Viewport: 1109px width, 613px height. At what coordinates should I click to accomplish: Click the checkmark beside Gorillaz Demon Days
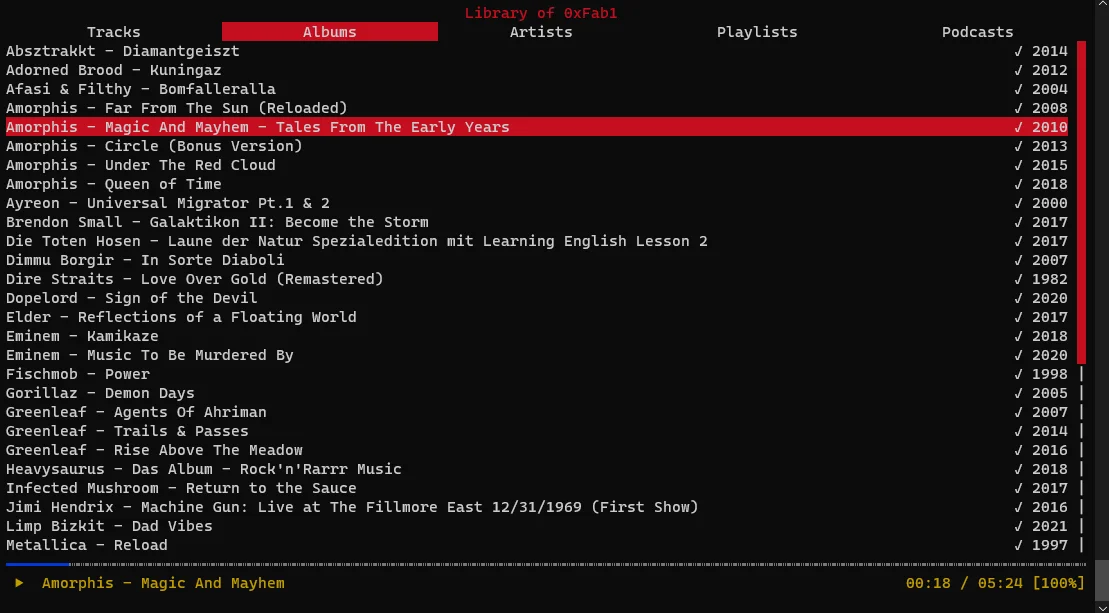tap(1018, 393)
